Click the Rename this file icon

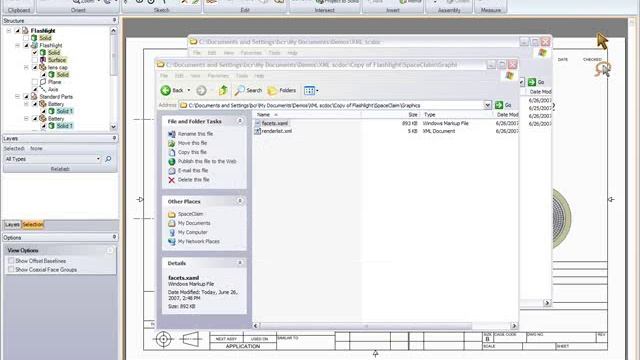[172, 134]
